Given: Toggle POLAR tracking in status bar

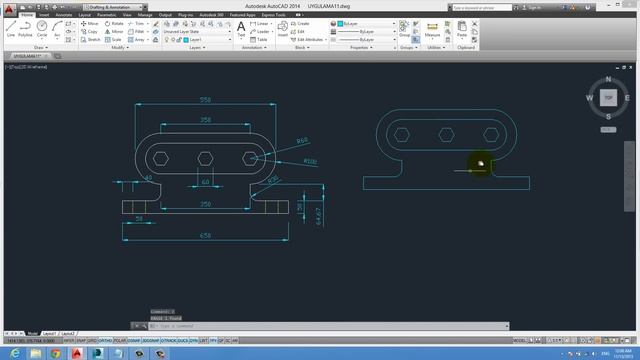Looking at the screenshot, I should [x=120, y=340].
